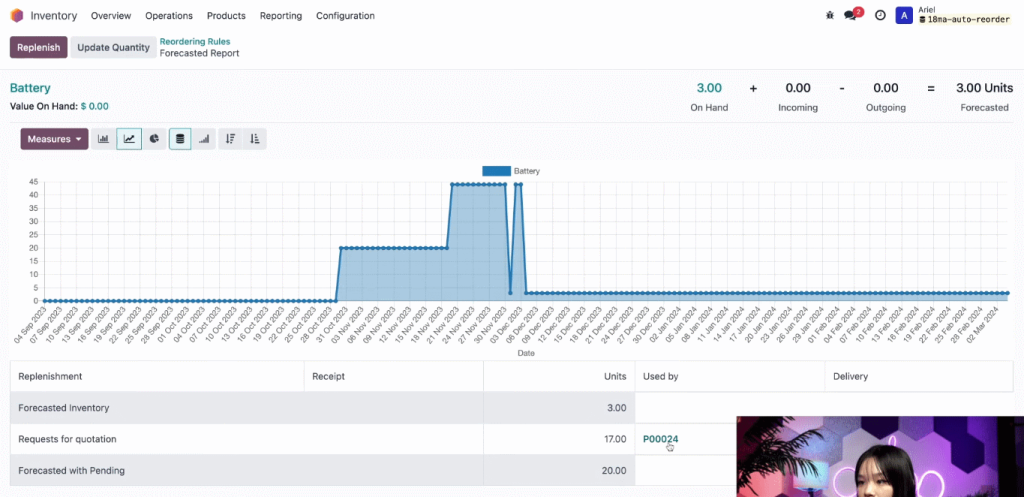
Task: Select the Forecasted Inventory row label
Action: (64, 408)
